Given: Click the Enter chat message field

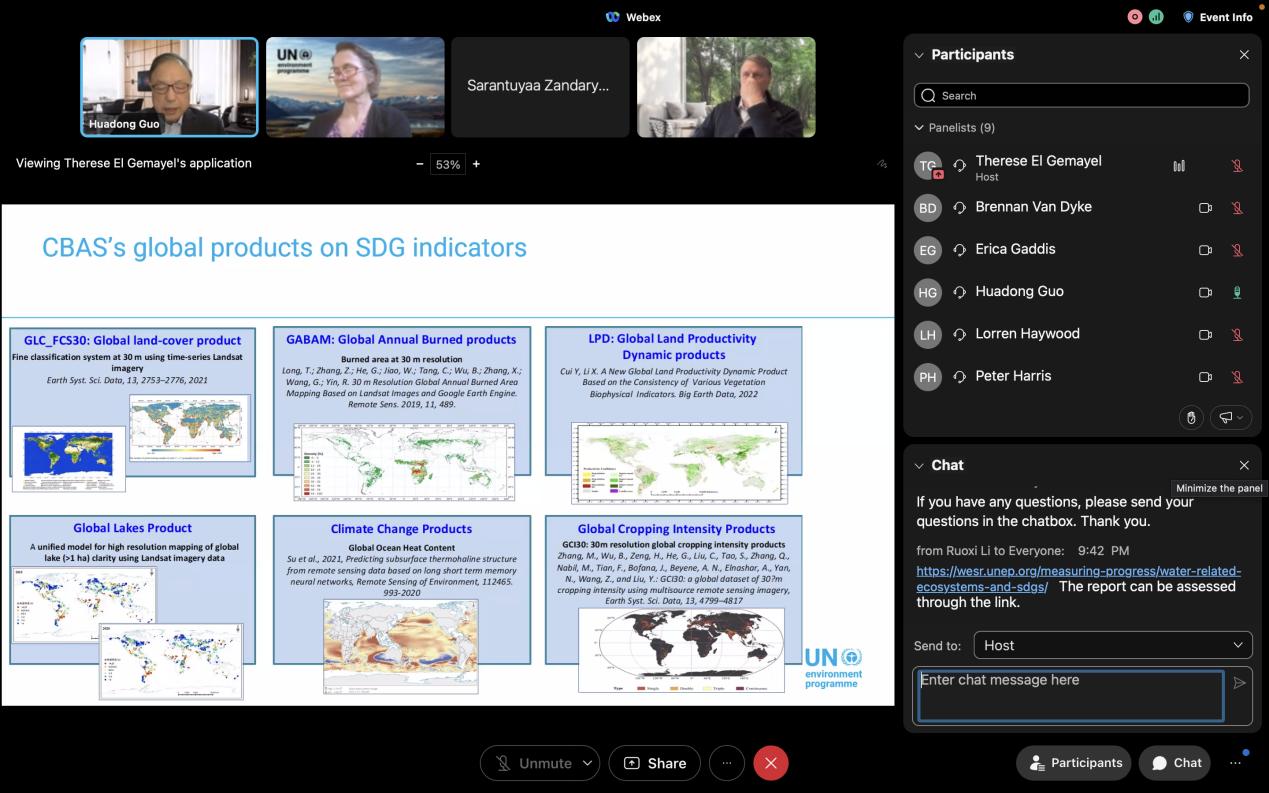Looking at the screenshot, I should 1070,695.
